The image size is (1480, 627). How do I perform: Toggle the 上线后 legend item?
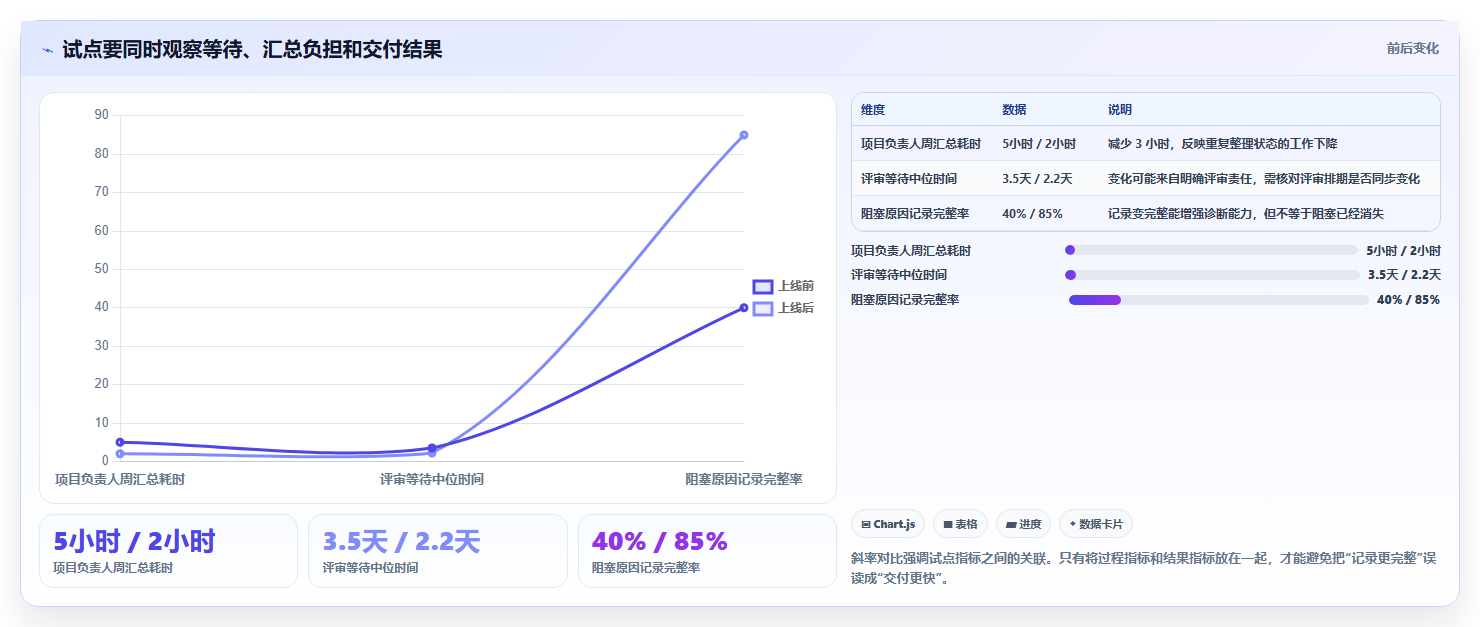point(783,308)
